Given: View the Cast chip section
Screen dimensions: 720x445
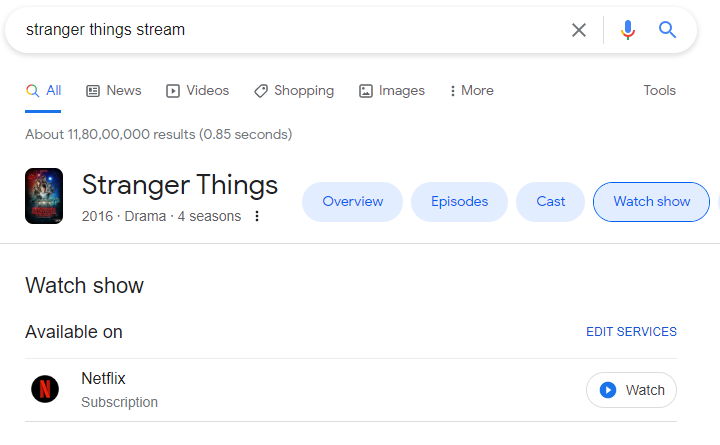Looking at the screenshot, I should pyautogui.click(x=550, y=202).
